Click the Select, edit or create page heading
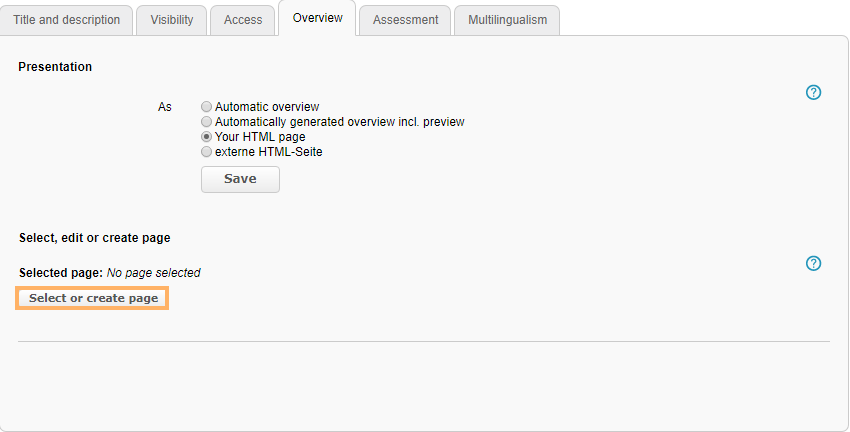Viewport: 850px width, 432px height. pos(94,238)
